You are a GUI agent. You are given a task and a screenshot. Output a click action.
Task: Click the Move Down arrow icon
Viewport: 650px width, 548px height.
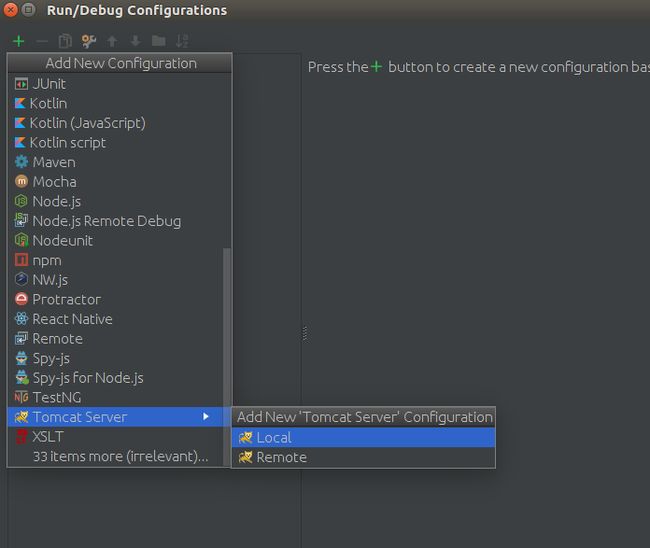point(135,41)
